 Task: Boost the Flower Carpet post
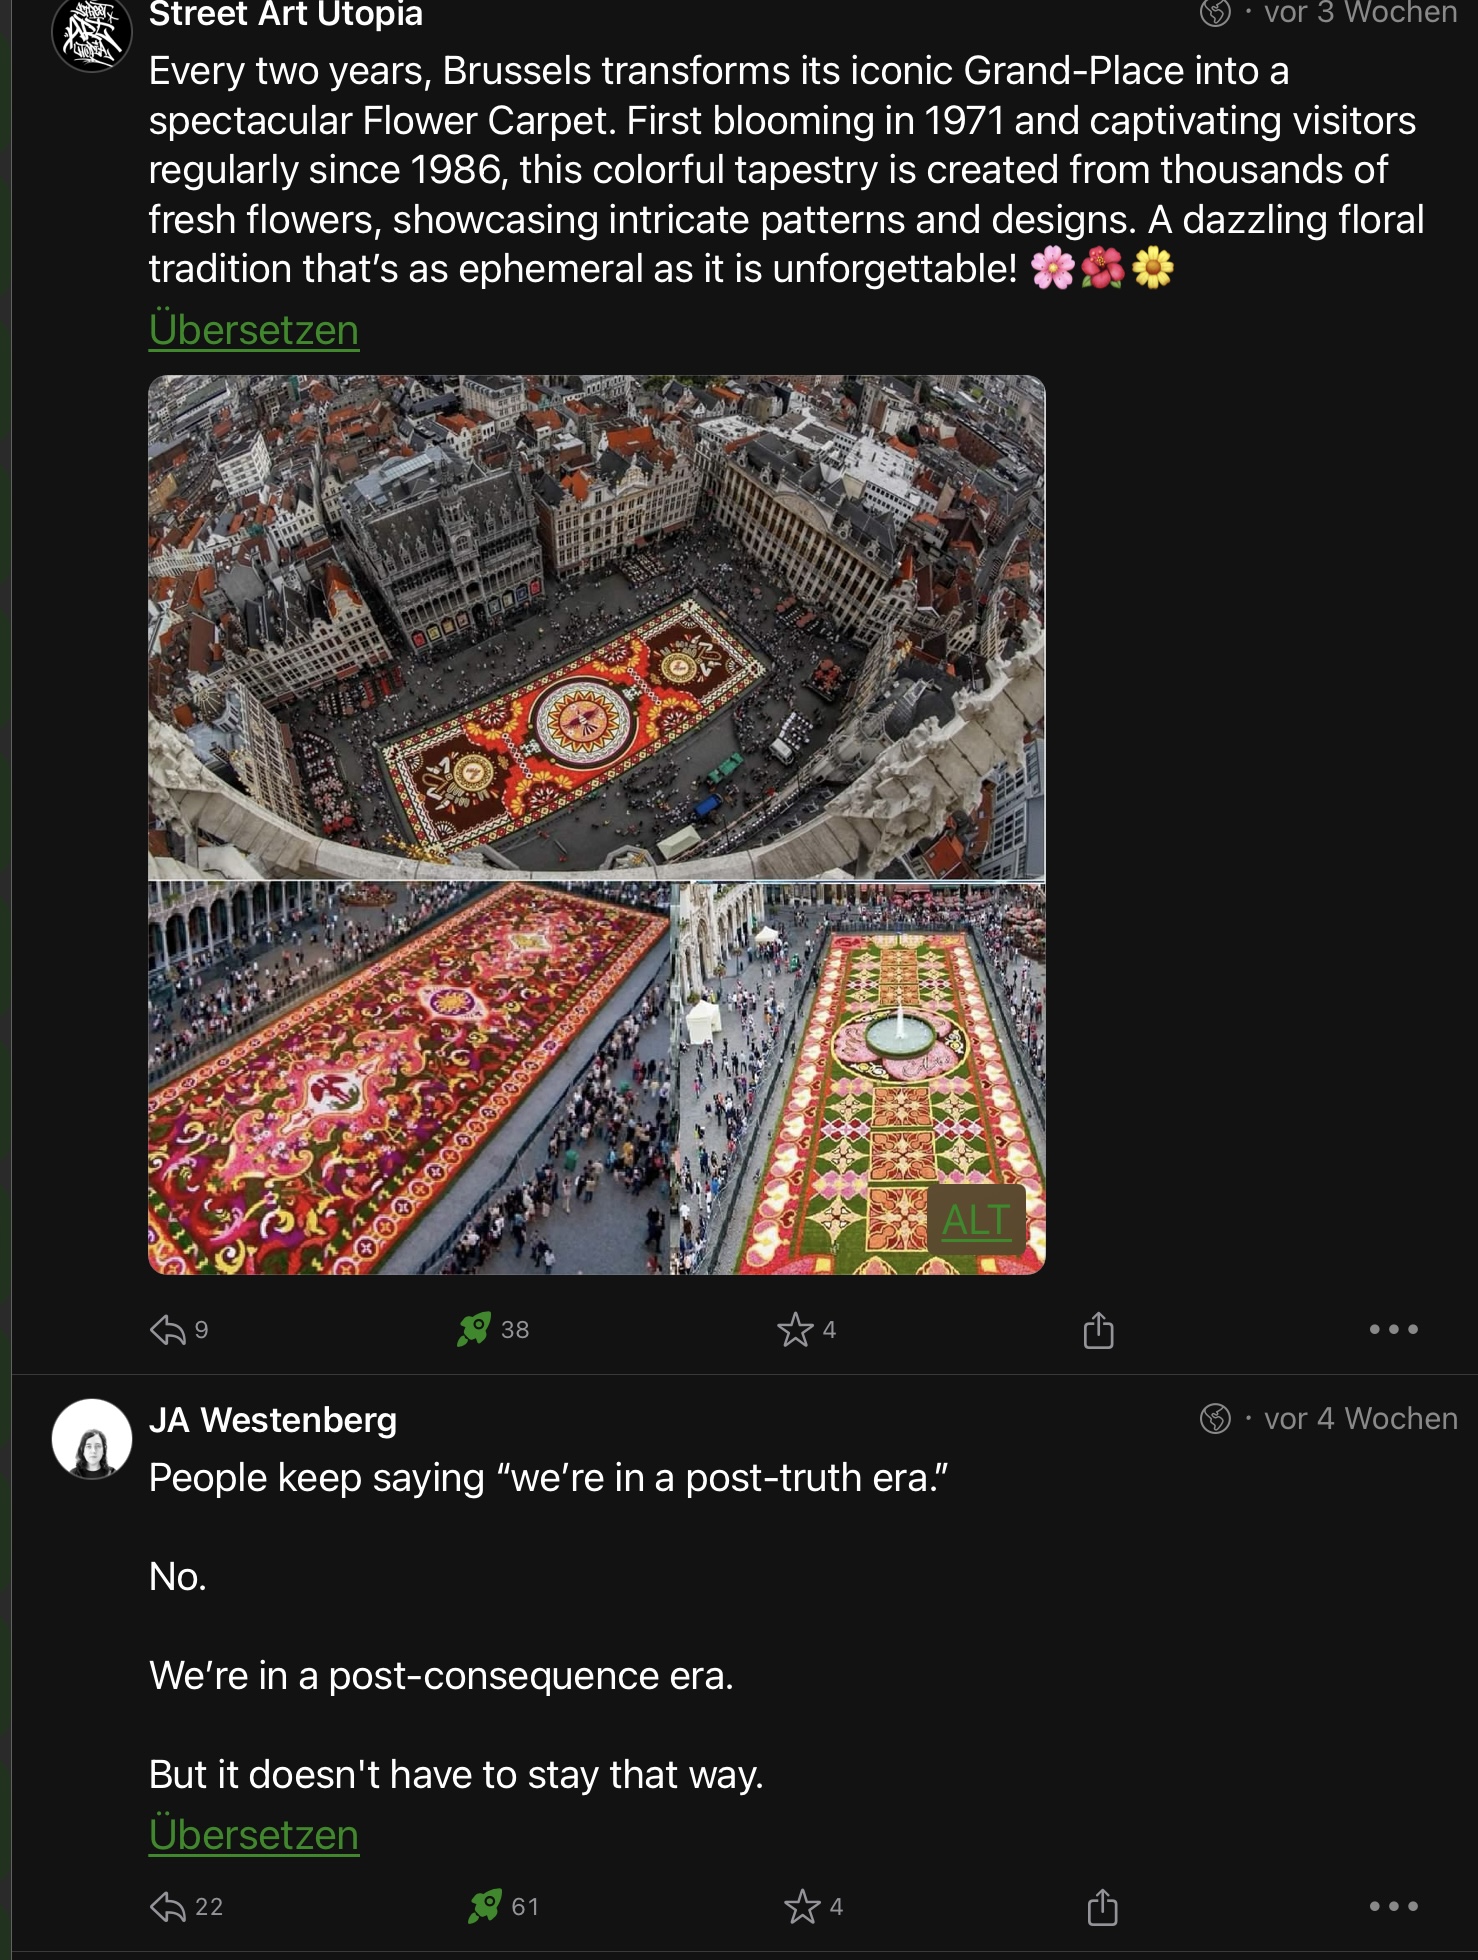coord(474,1329)
